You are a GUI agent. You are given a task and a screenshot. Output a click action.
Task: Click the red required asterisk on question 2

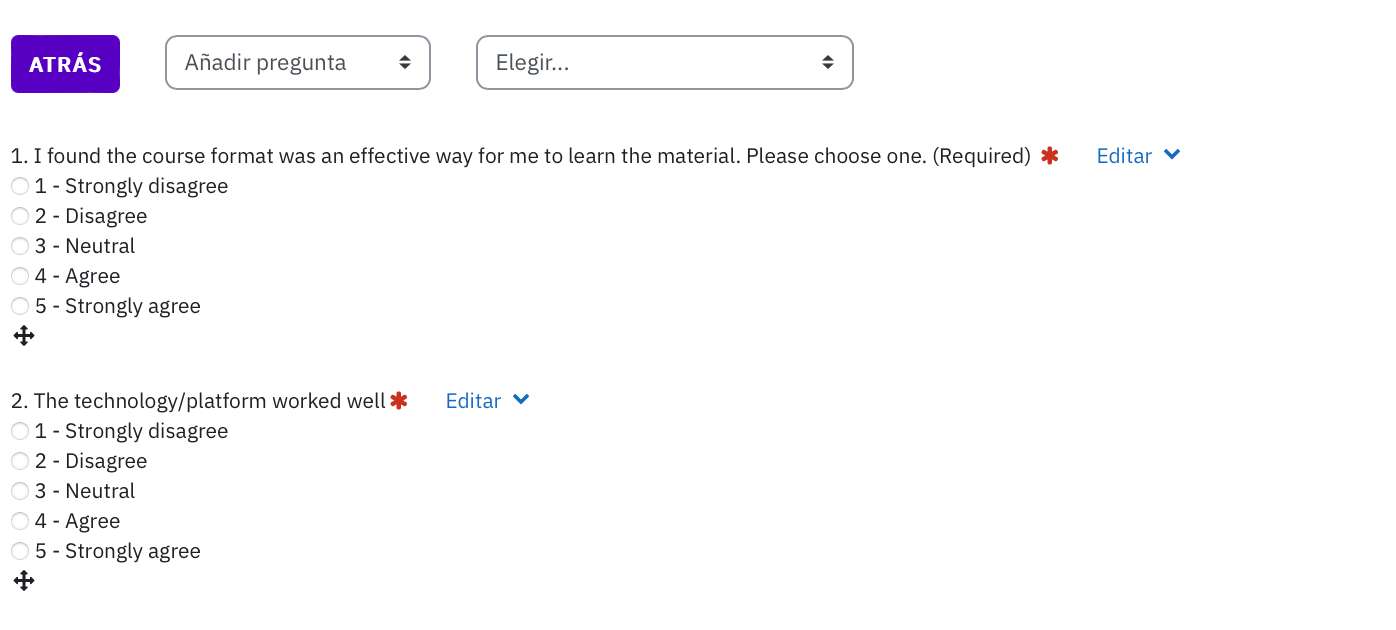click(x=399, y=400)
